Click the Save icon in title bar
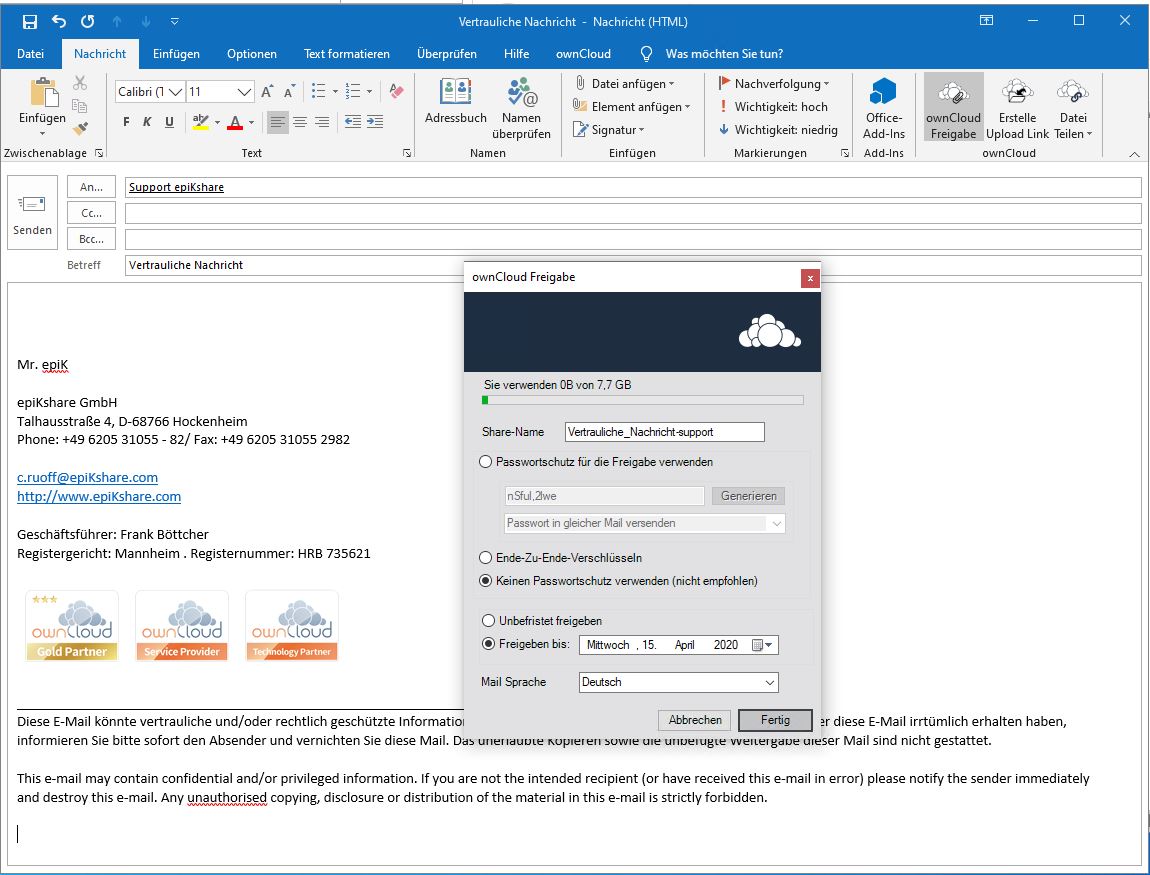The image size is (1150, 875). tap(30, 21)
